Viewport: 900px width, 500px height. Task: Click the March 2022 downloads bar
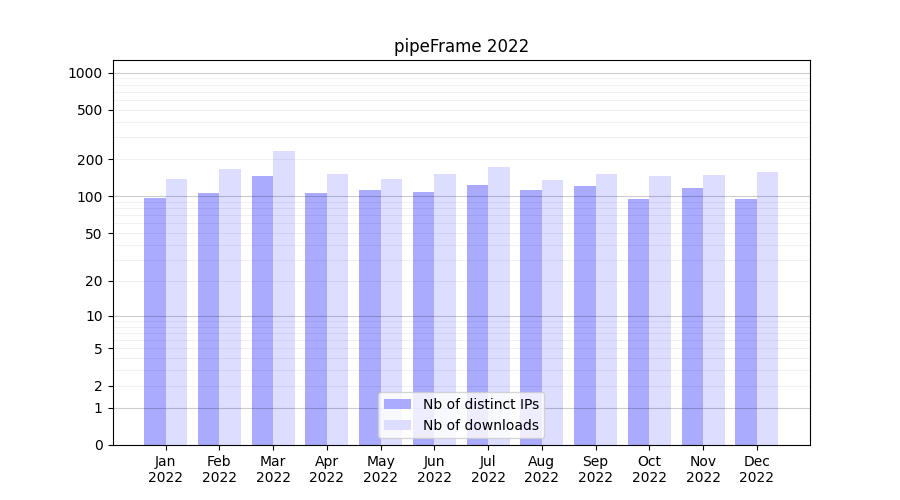pyautogui.click(x=284, y=298)
